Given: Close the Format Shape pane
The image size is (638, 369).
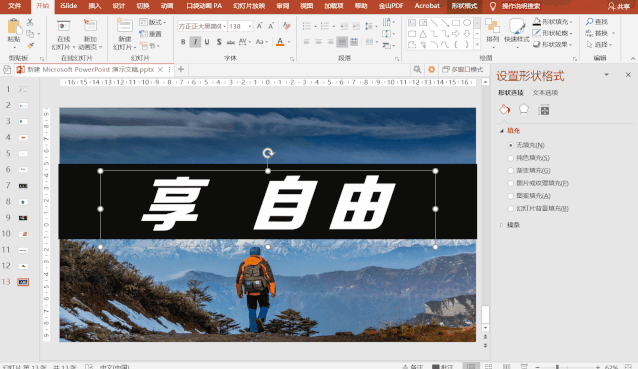Looking at the screenshot, I should pos(628,75).
